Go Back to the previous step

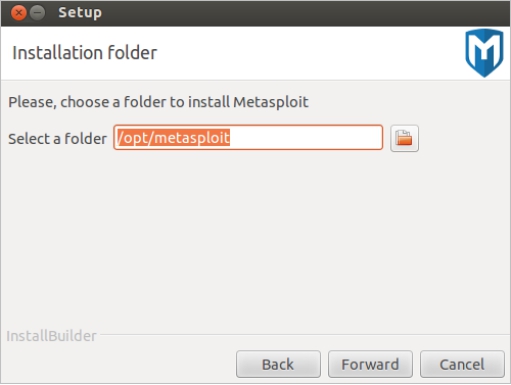[278, 364]
